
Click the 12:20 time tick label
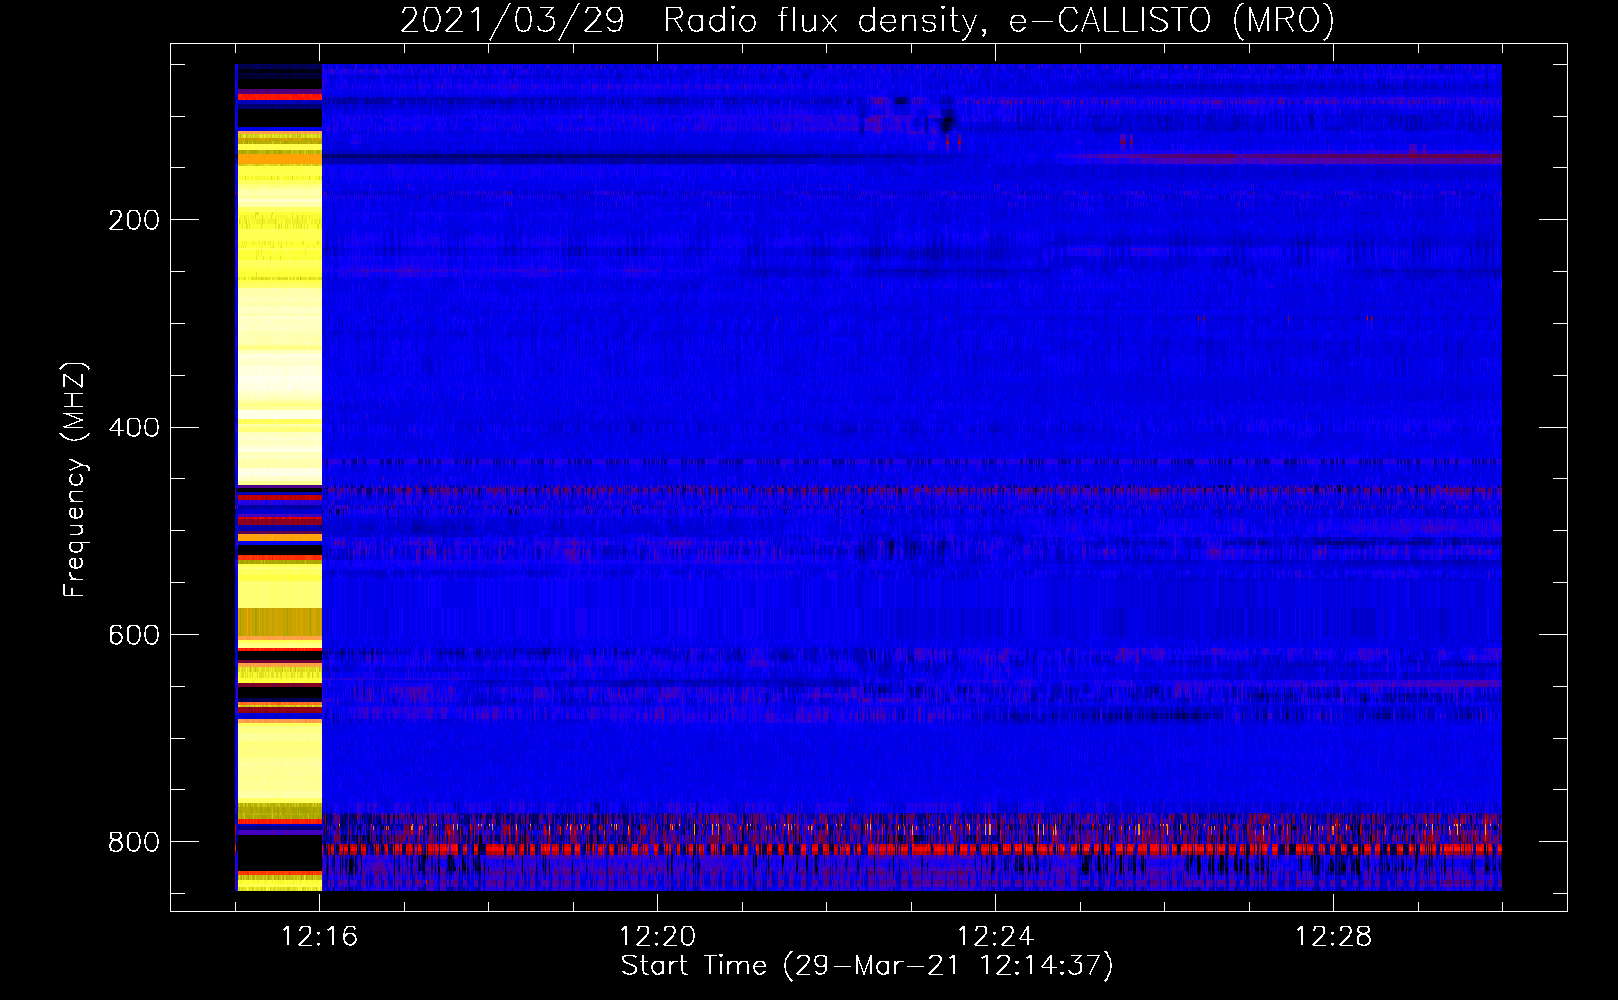[657, 937]
